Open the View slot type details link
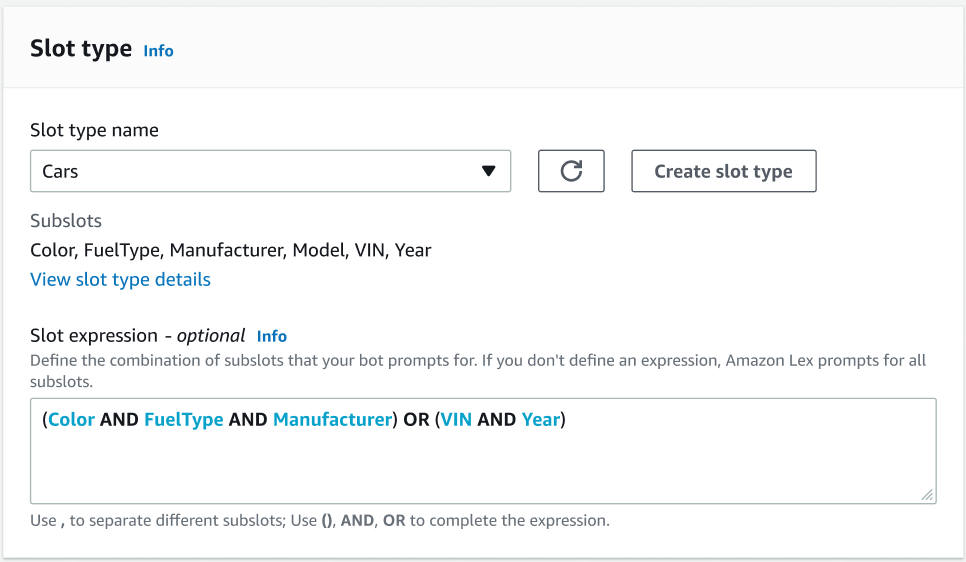This screenshot has height=562, width=966. (120, 279)
